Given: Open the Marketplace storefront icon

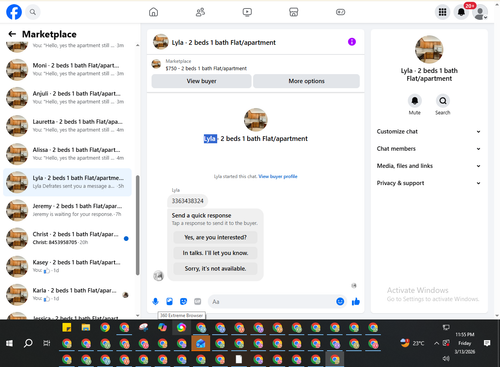Looking at the screenshot, I should click(294, 12).
